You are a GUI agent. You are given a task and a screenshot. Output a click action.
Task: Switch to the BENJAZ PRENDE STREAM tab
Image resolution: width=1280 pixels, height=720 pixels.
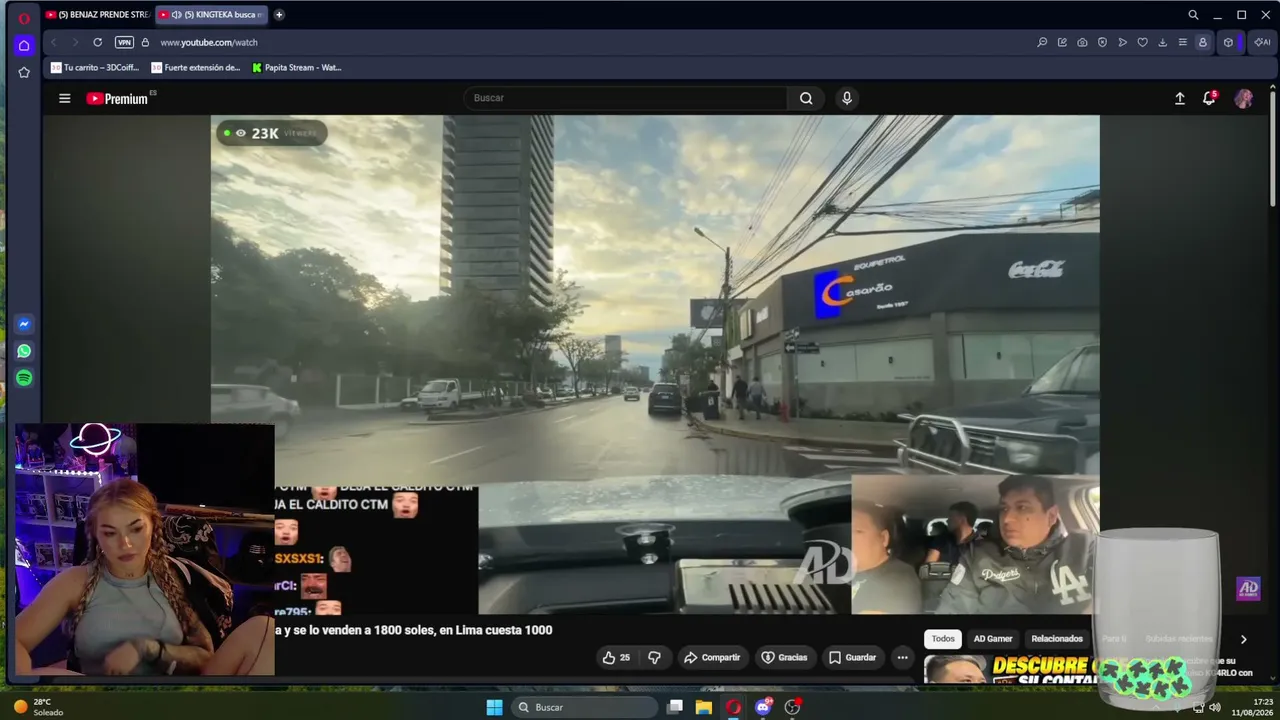coord(97,15)
